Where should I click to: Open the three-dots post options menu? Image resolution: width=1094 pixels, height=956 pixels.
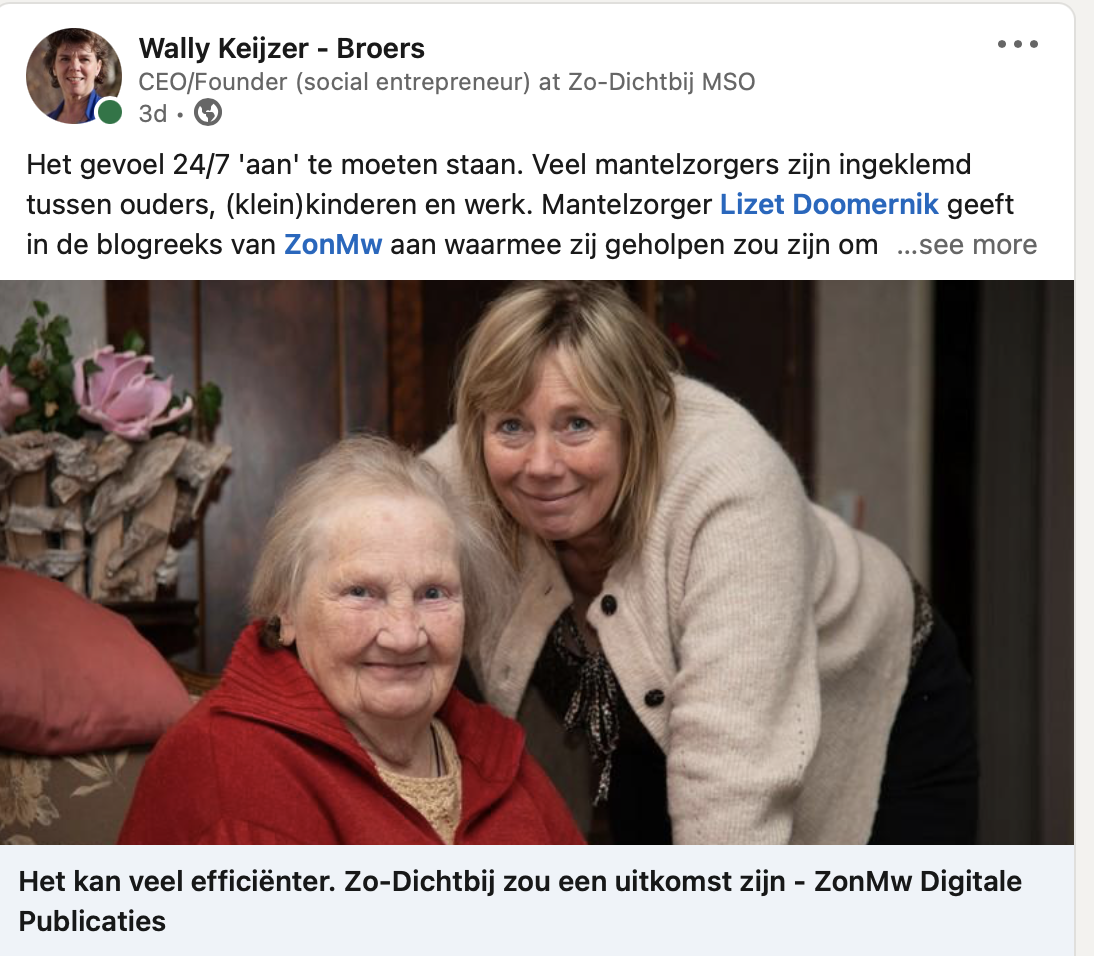pyautogui.click(x=1017, y=44)
